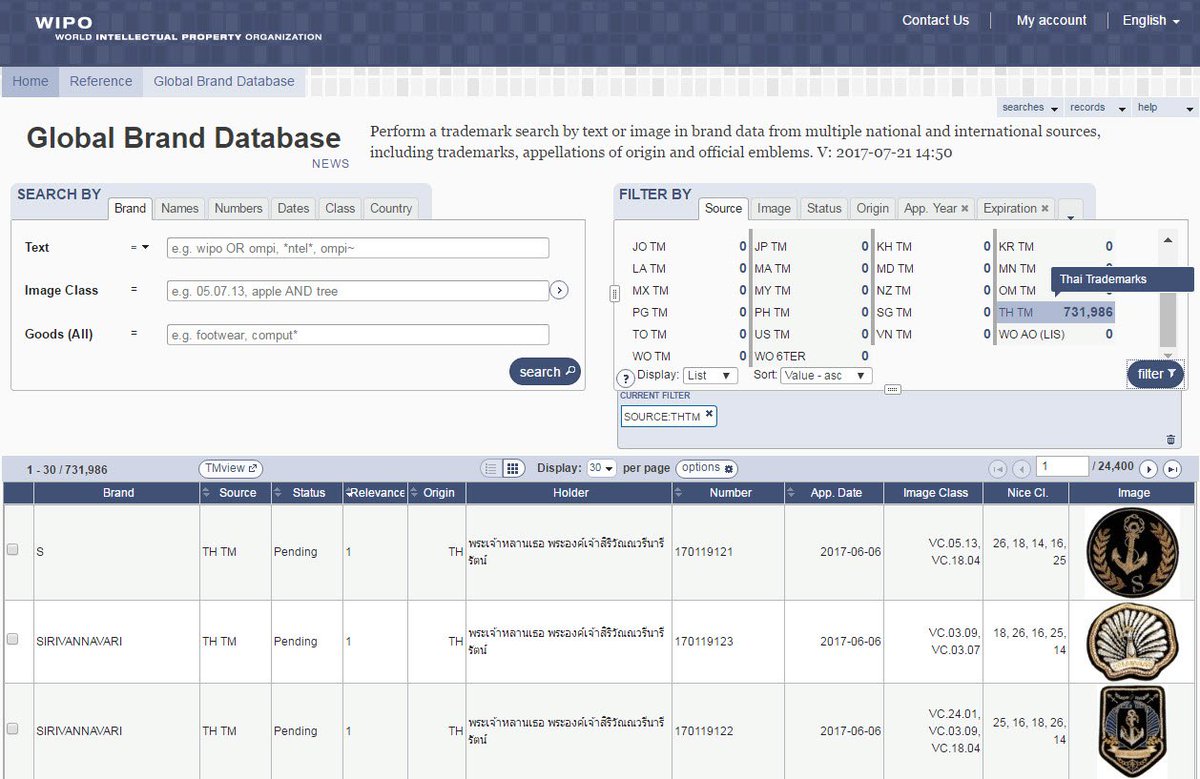Go to the next results page icon

click(1149, 469)
